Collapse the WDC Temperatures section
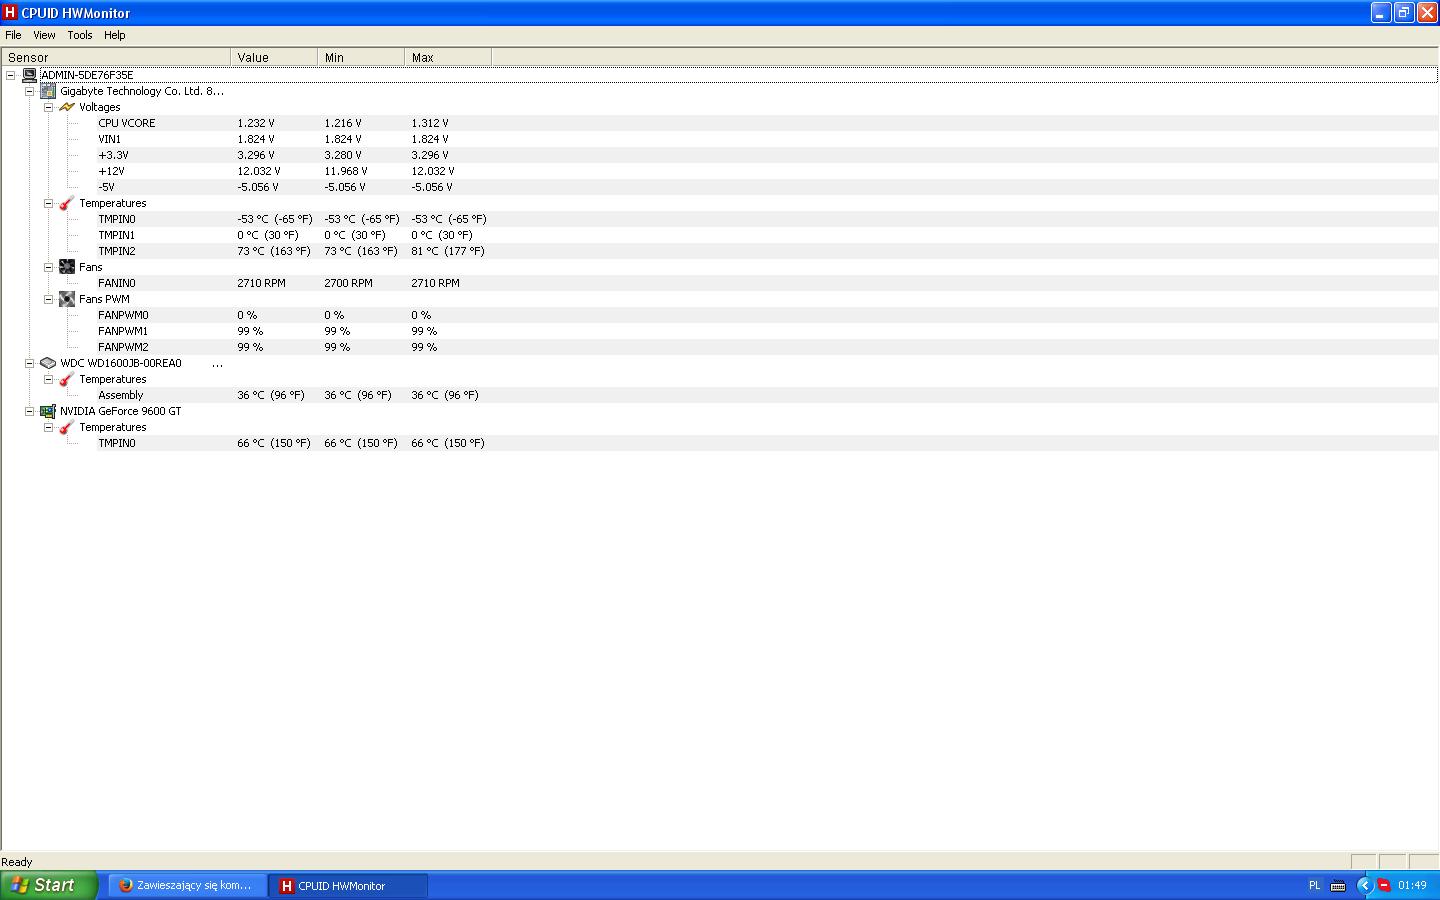 point(48,379)
